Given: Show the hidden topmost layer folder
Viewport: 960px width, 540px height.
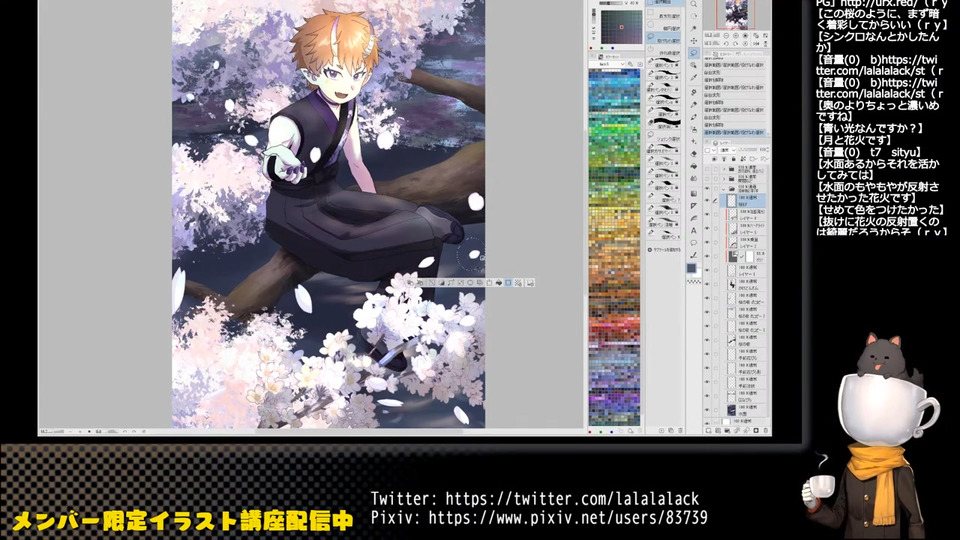Looking at the screenshot, I should 707,169.
